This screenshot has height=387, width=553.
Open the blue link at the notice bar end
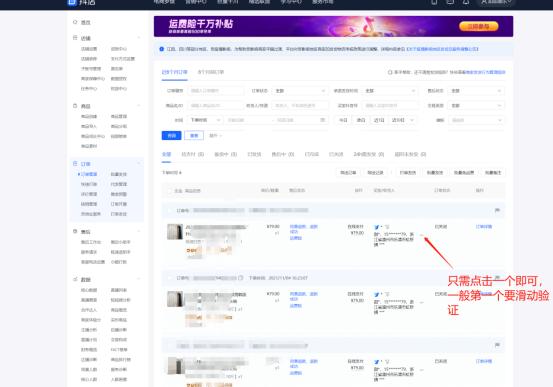pyautogui.click(x=442, y=49)
